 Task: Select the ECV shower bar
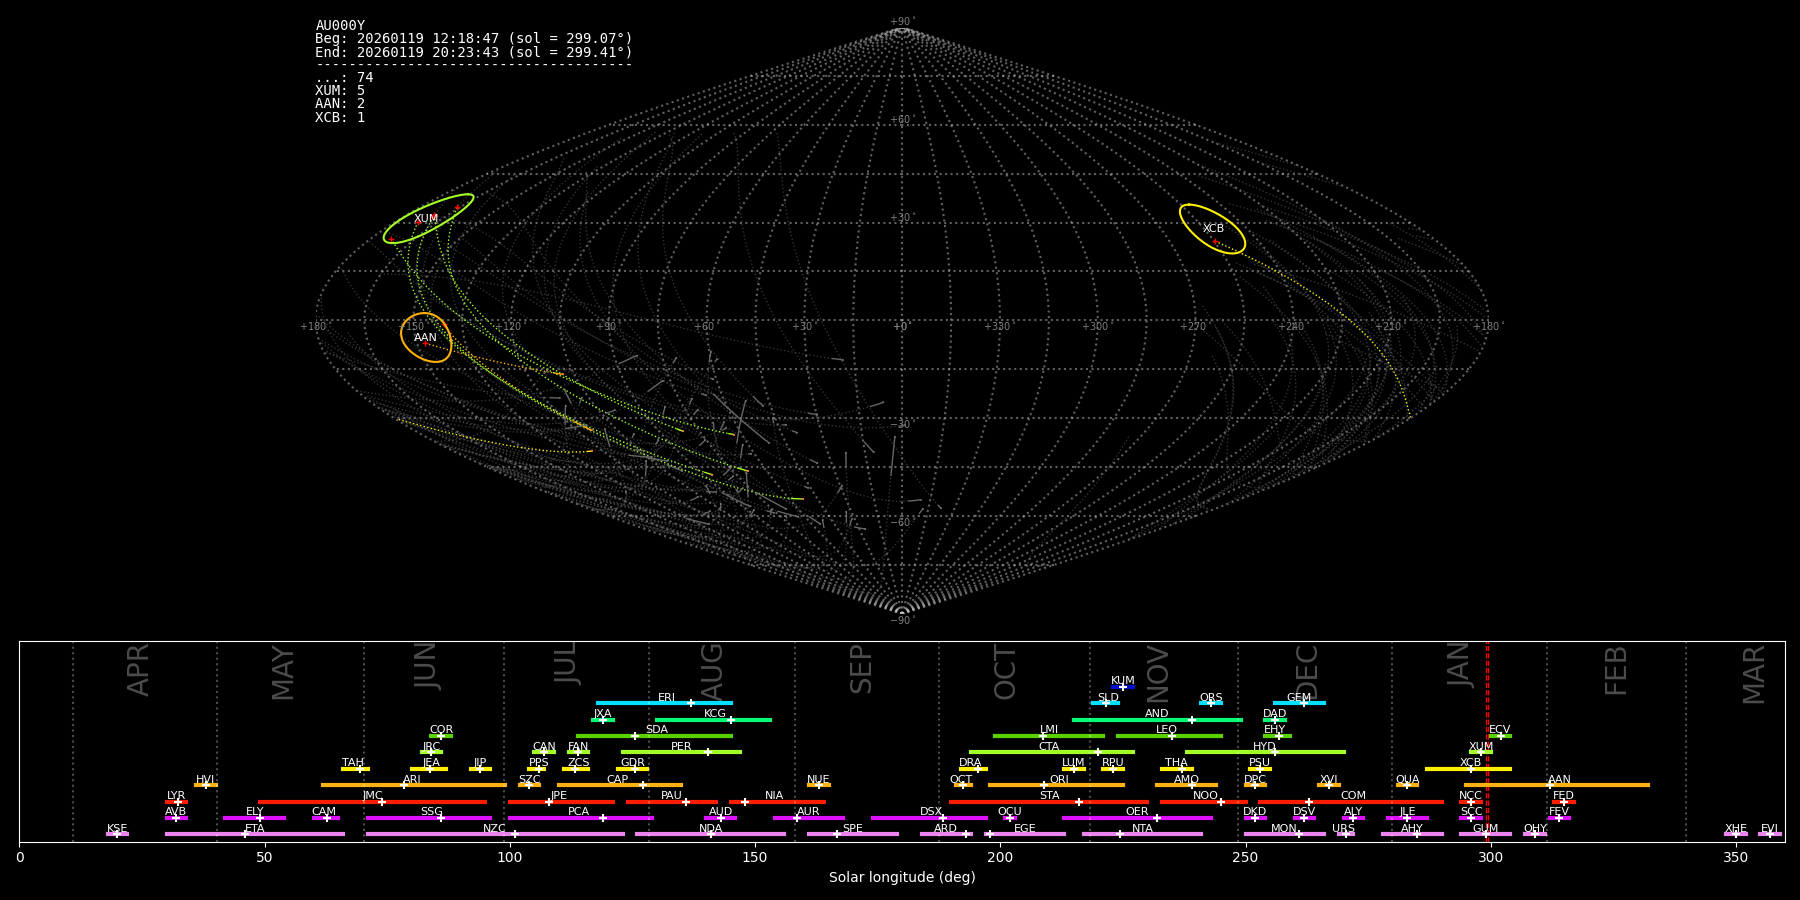click(1500, 736)
